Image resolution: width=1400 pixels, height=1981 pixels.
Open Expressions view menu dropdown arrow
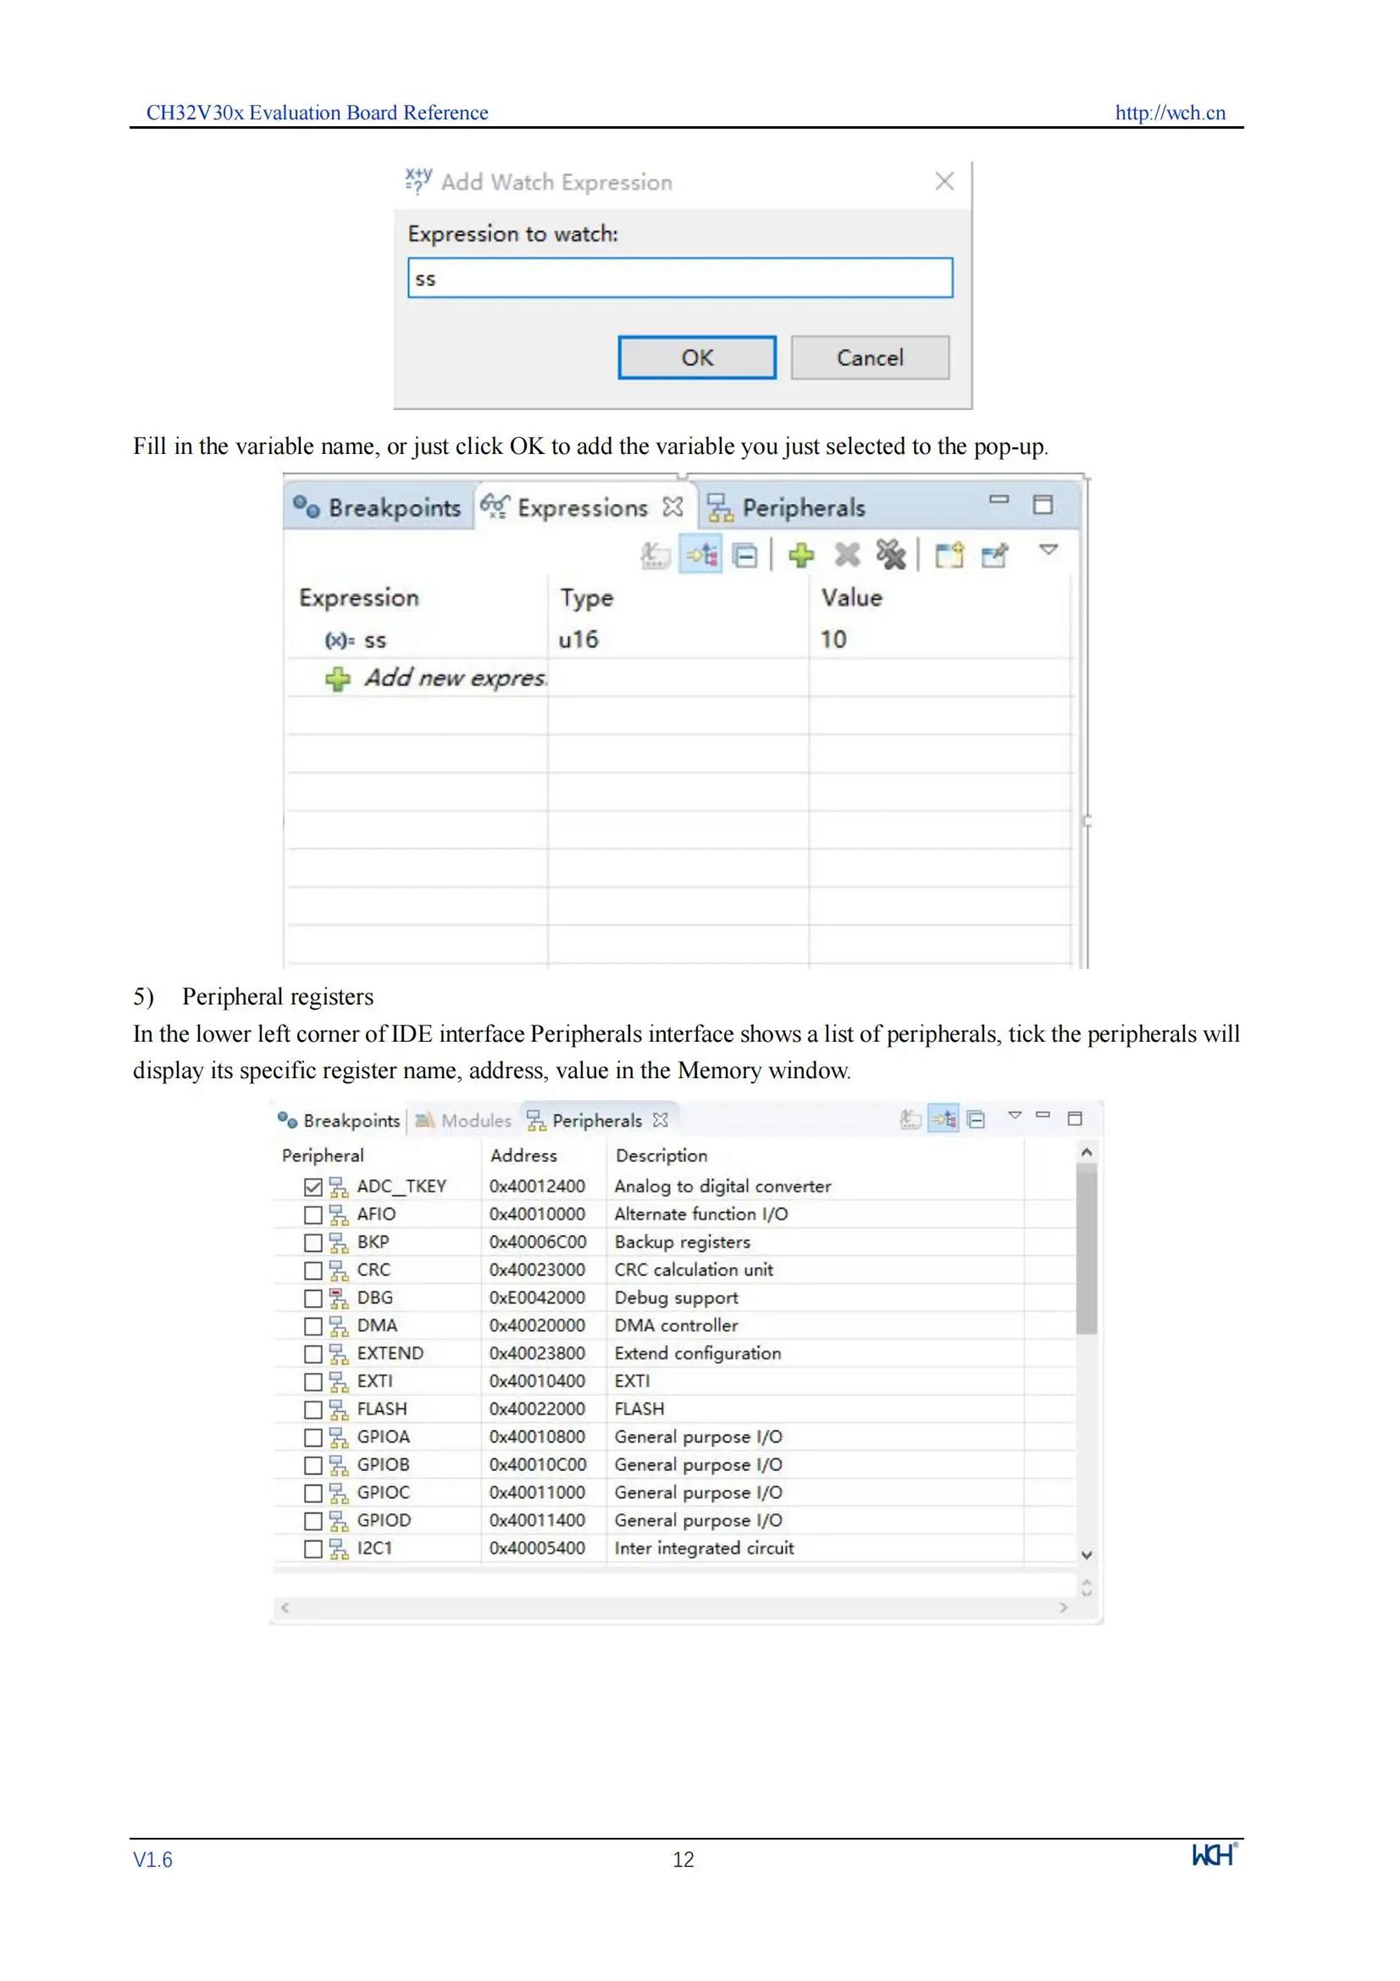pyautogui.click(x=1048, y=550)
